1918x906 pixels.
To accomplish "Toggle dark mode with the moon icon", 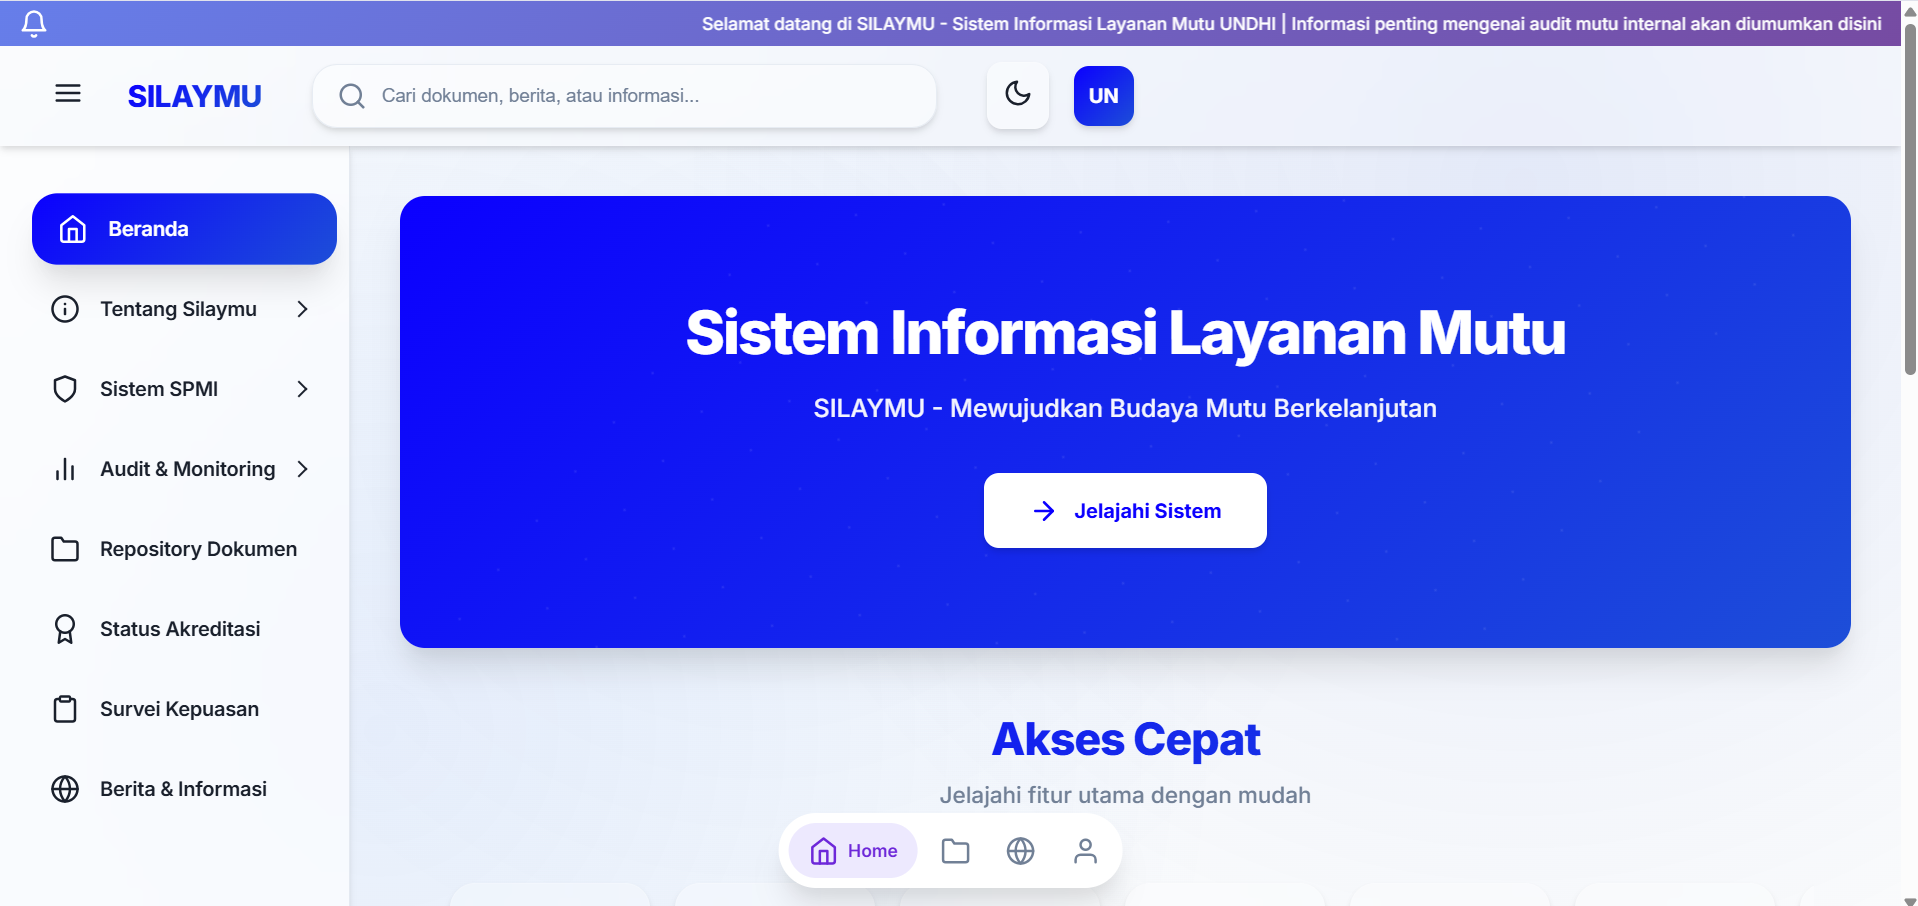I will pos(1017,95).
